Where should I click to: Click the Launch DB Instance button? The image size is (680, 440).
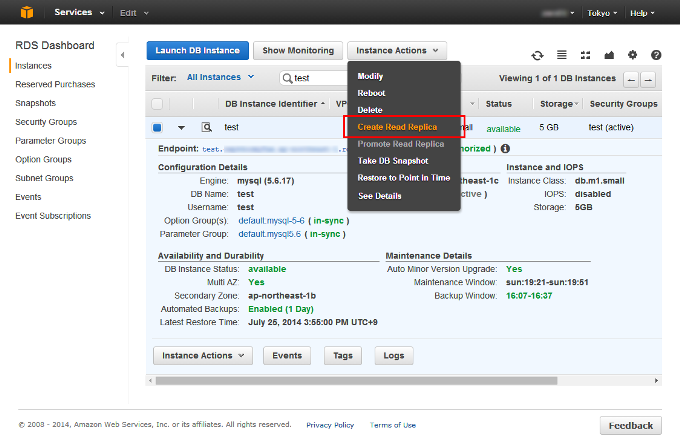(x=198, y=51)
